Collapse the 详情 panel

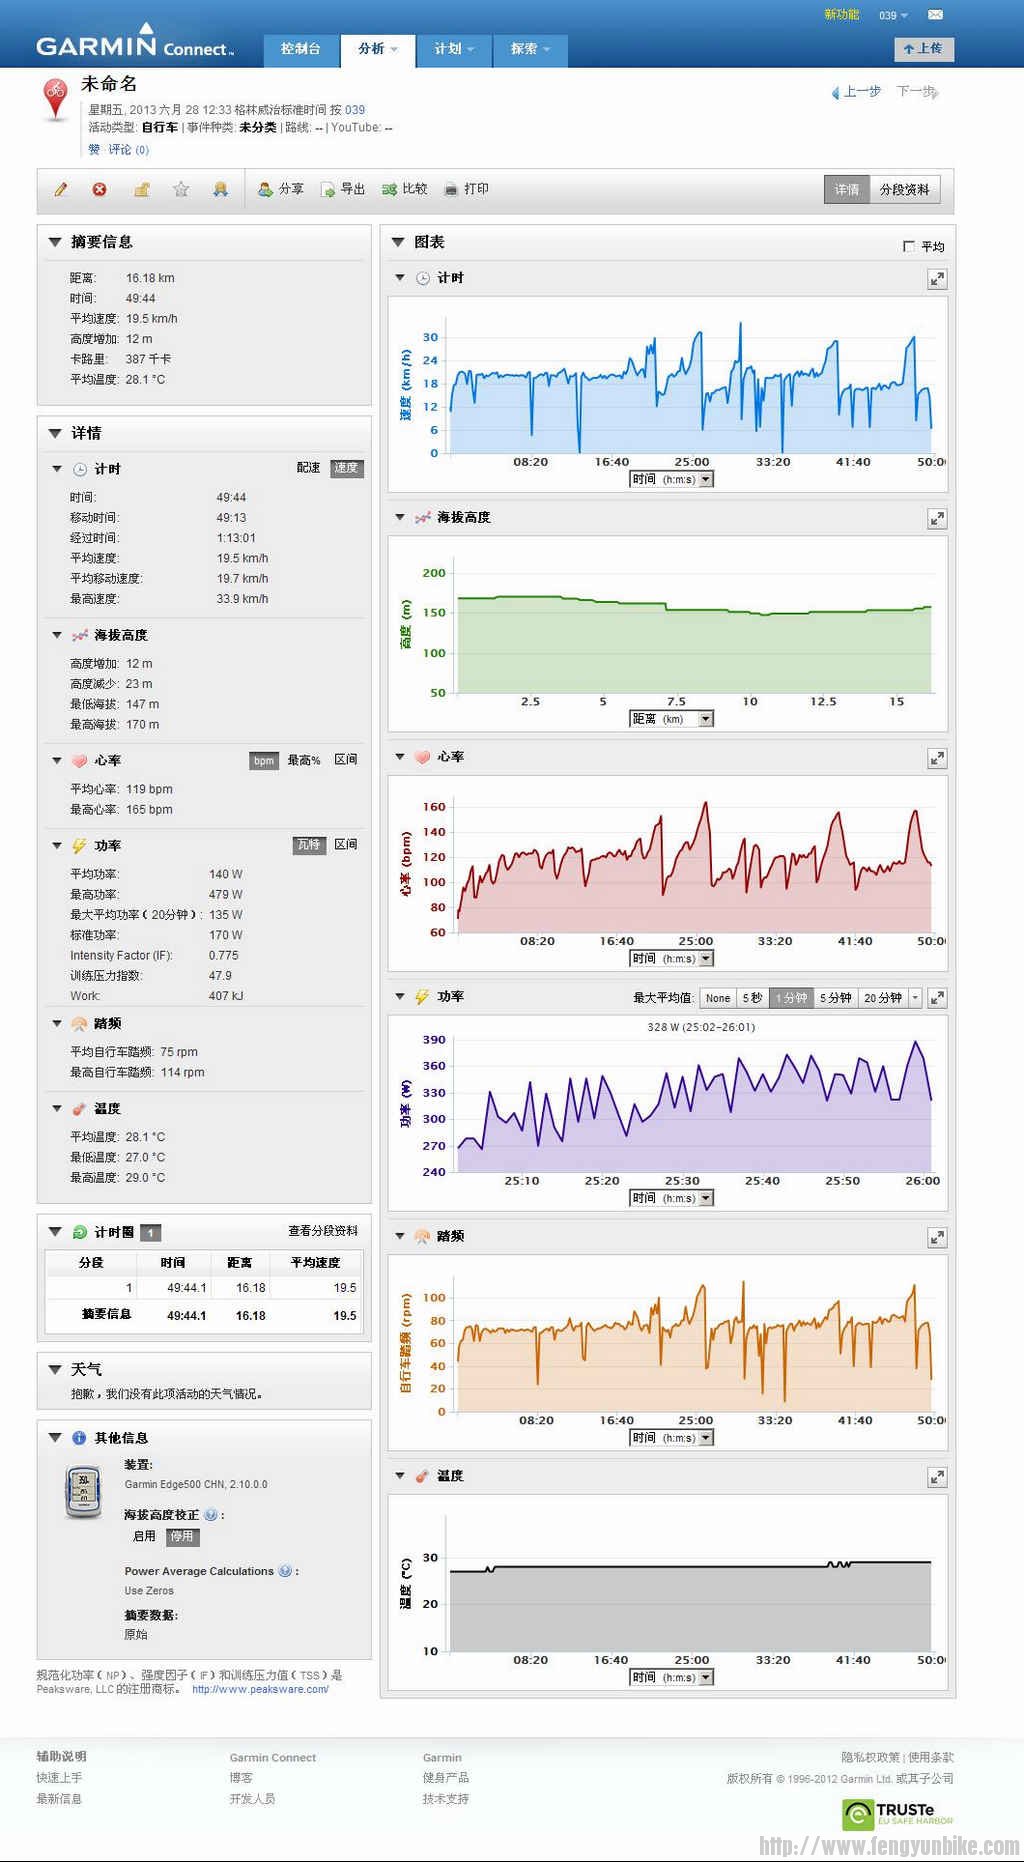point(55,433)
